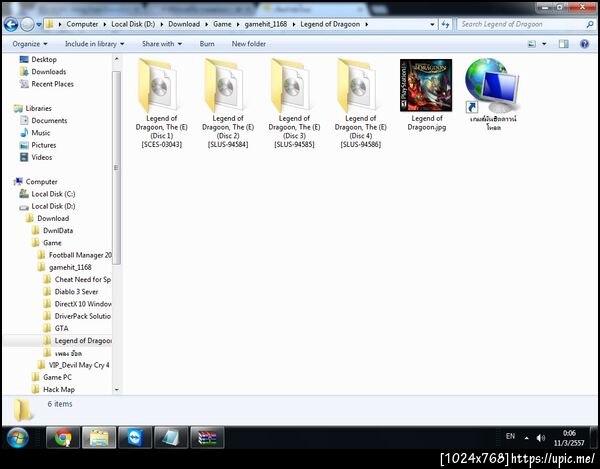
Task: Click the Back navigation arrow
Action: pyautogui.click(x=11, y=24)
